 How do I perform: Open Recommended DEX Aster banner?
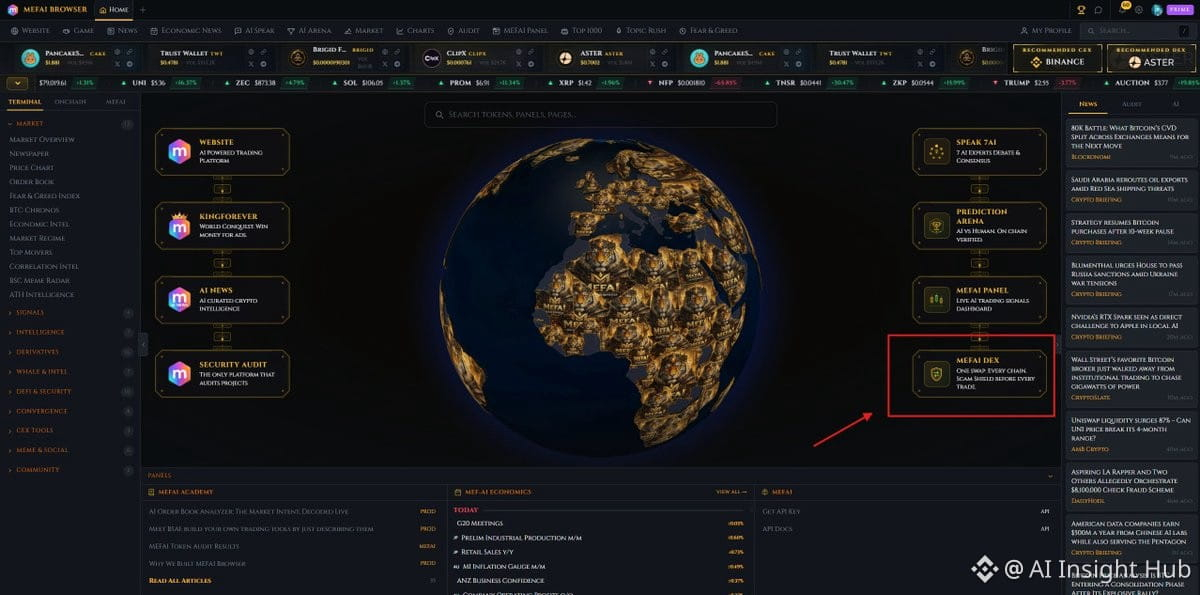(x=1151, y=58)
